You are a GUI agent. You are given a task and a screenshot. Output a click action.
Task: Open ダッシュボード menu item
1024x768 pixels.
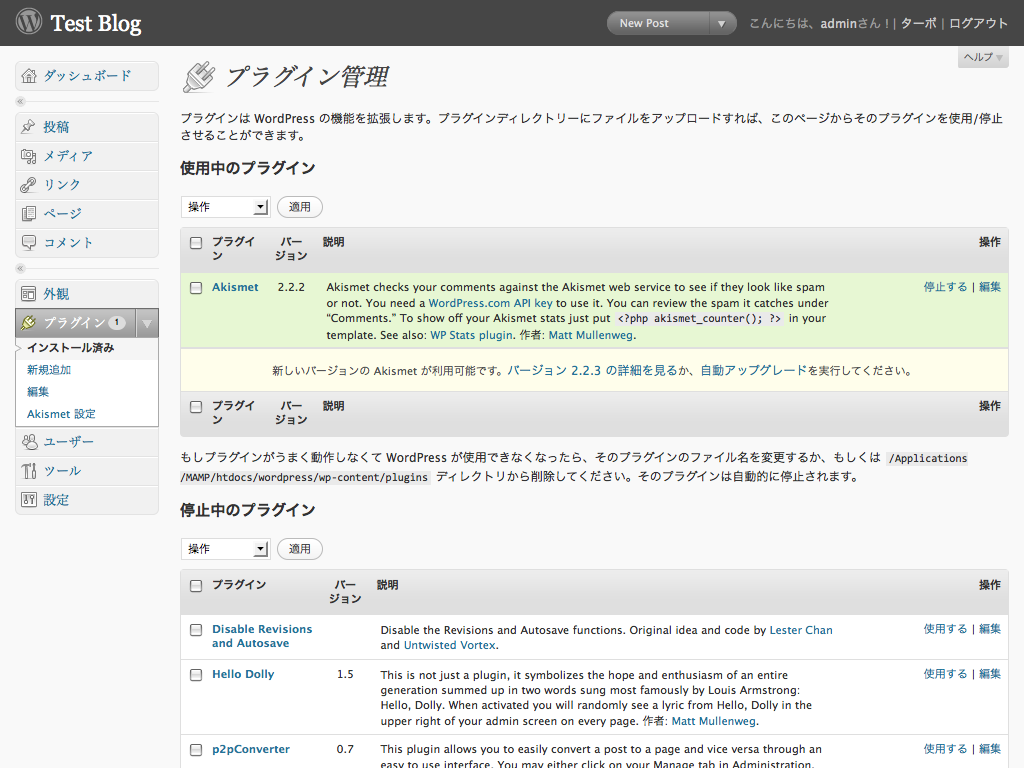tap(87, 76)
